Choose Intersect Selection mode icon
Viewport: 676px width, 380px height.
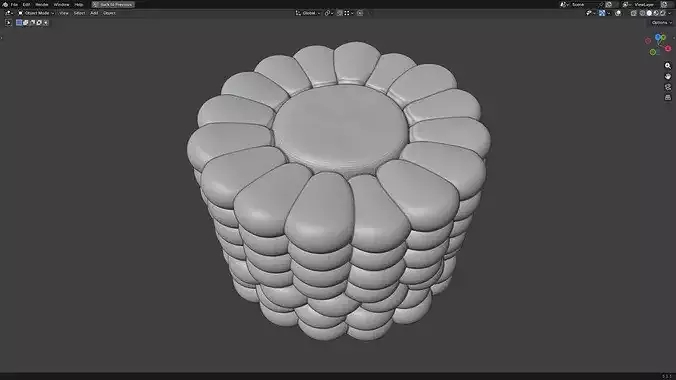(46, 22)
